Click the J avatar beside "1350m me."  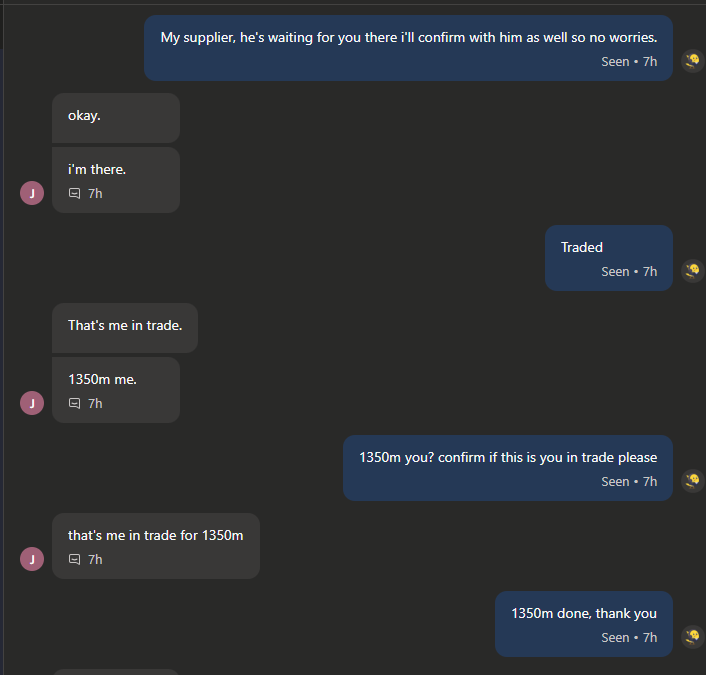tap(32, 403)
